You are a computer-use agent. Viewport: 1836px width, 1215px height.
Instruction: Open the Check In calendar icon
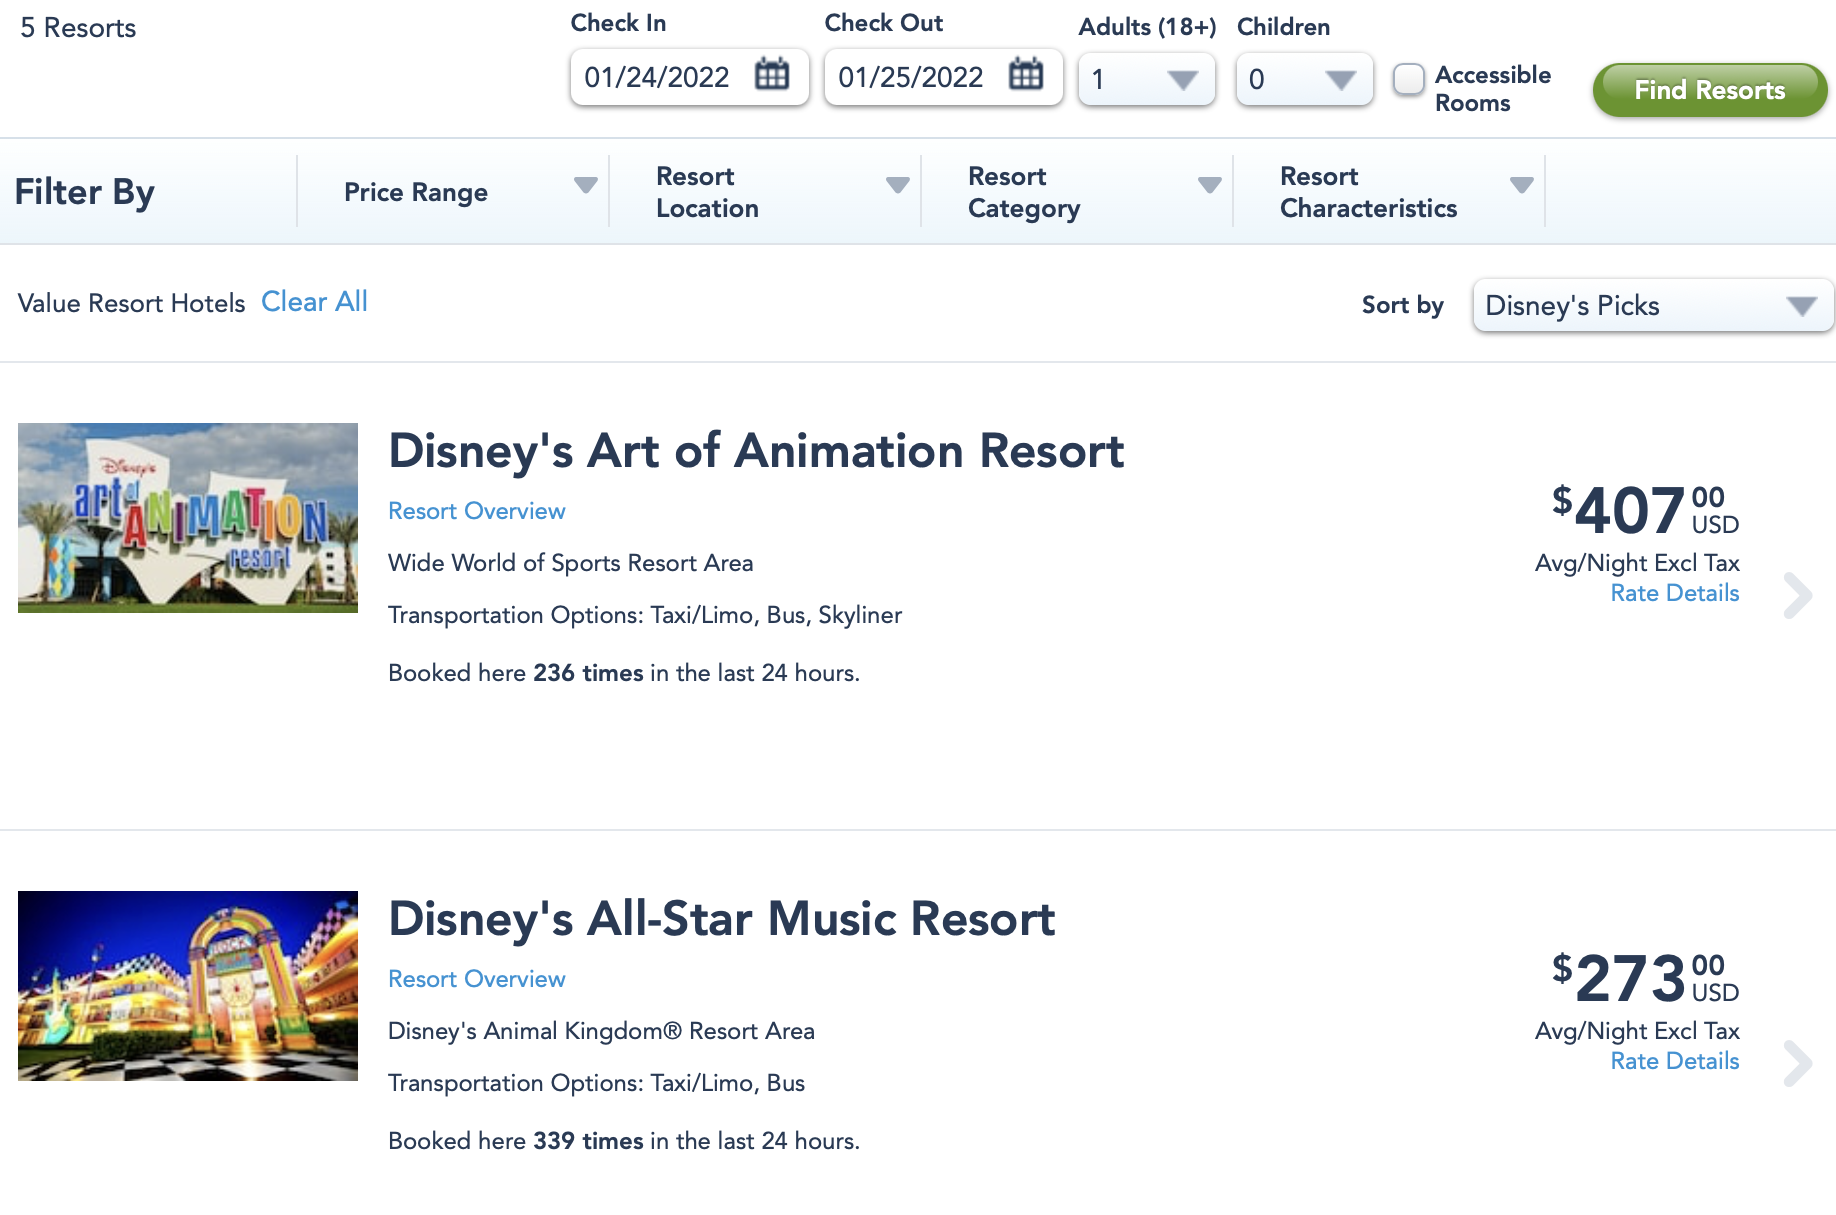(771, 75)
